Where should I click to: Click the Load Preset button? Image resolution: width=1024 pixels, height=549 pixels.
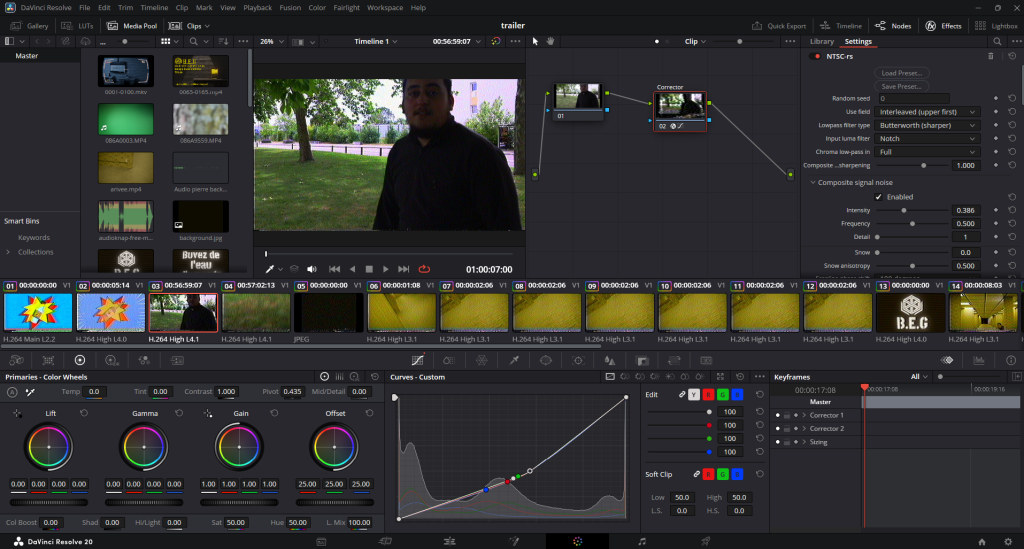tap(901, 73)
